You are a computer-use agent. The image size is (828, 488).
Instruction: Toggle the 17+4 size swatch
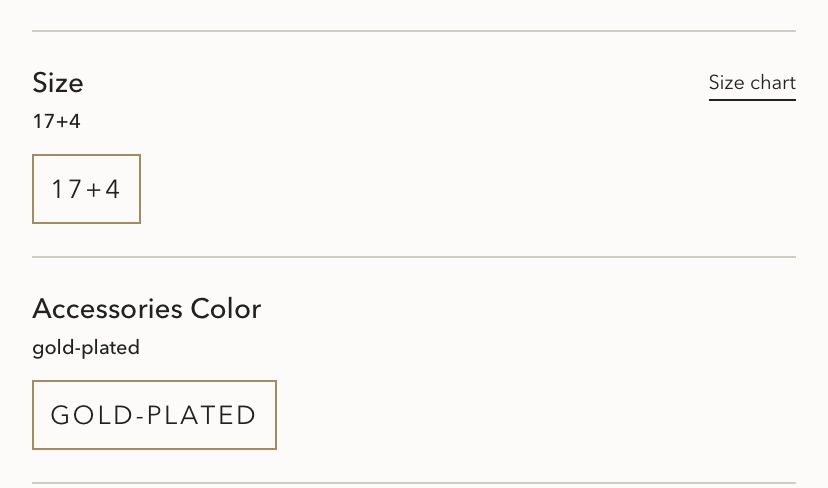(86, 189)
